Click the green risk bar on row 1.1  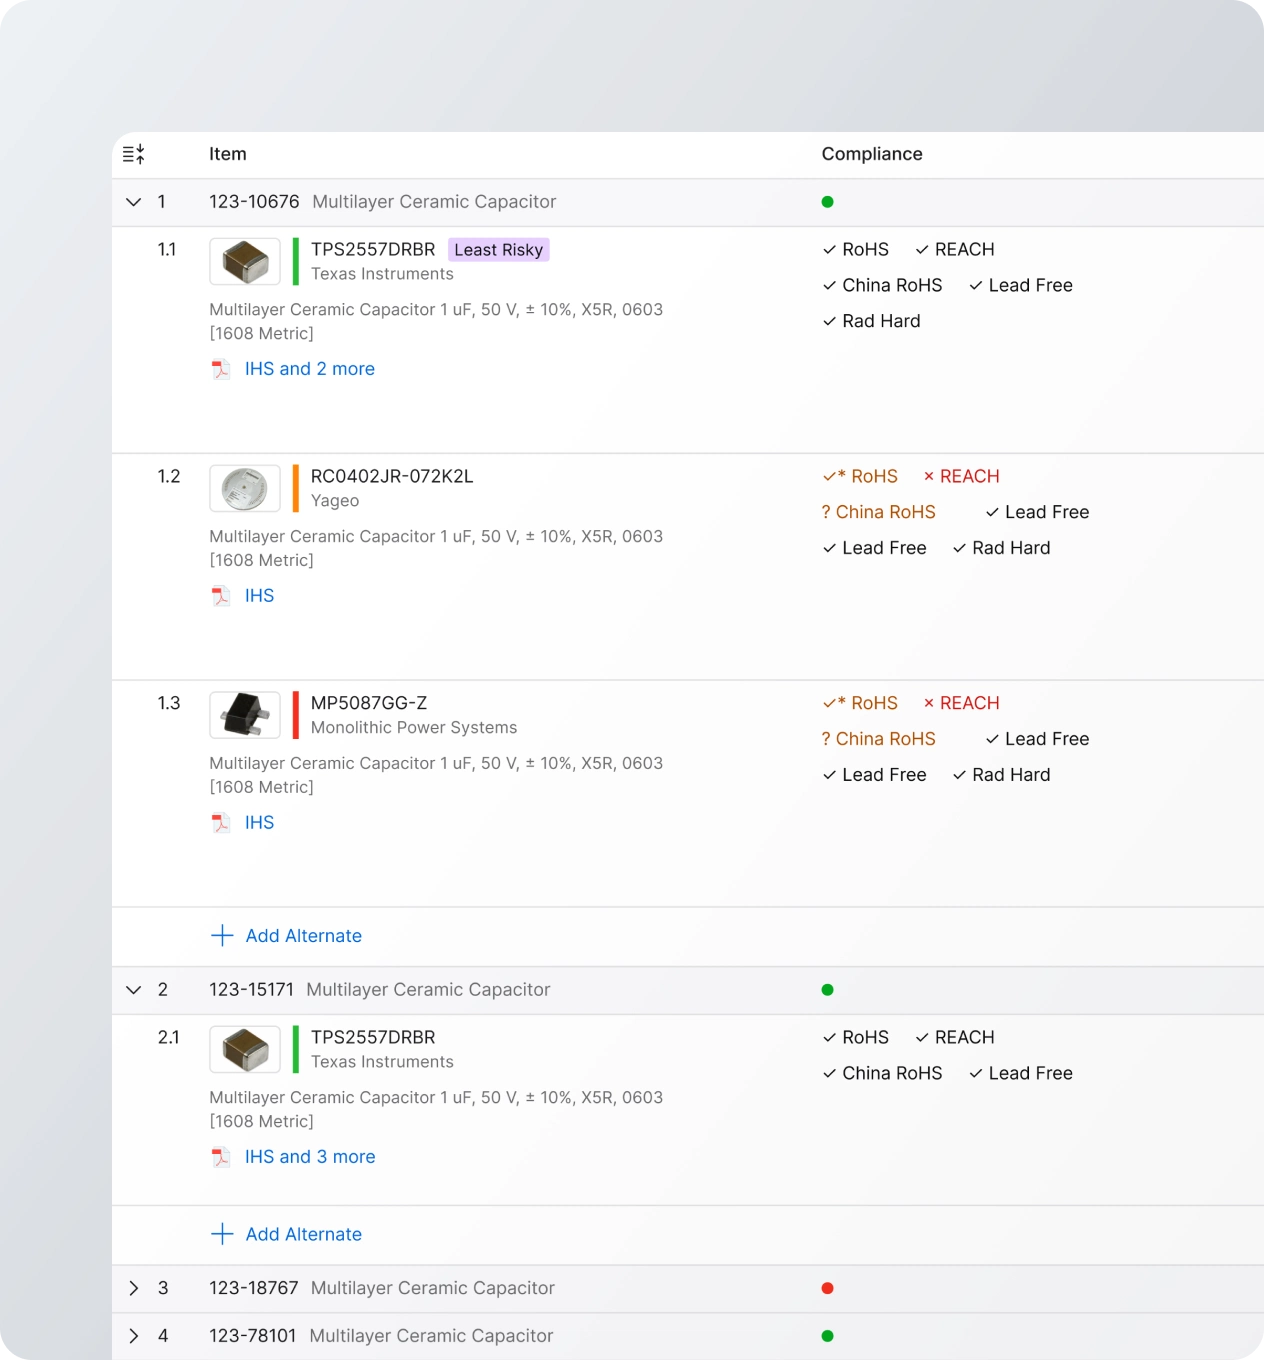point(296,262)
